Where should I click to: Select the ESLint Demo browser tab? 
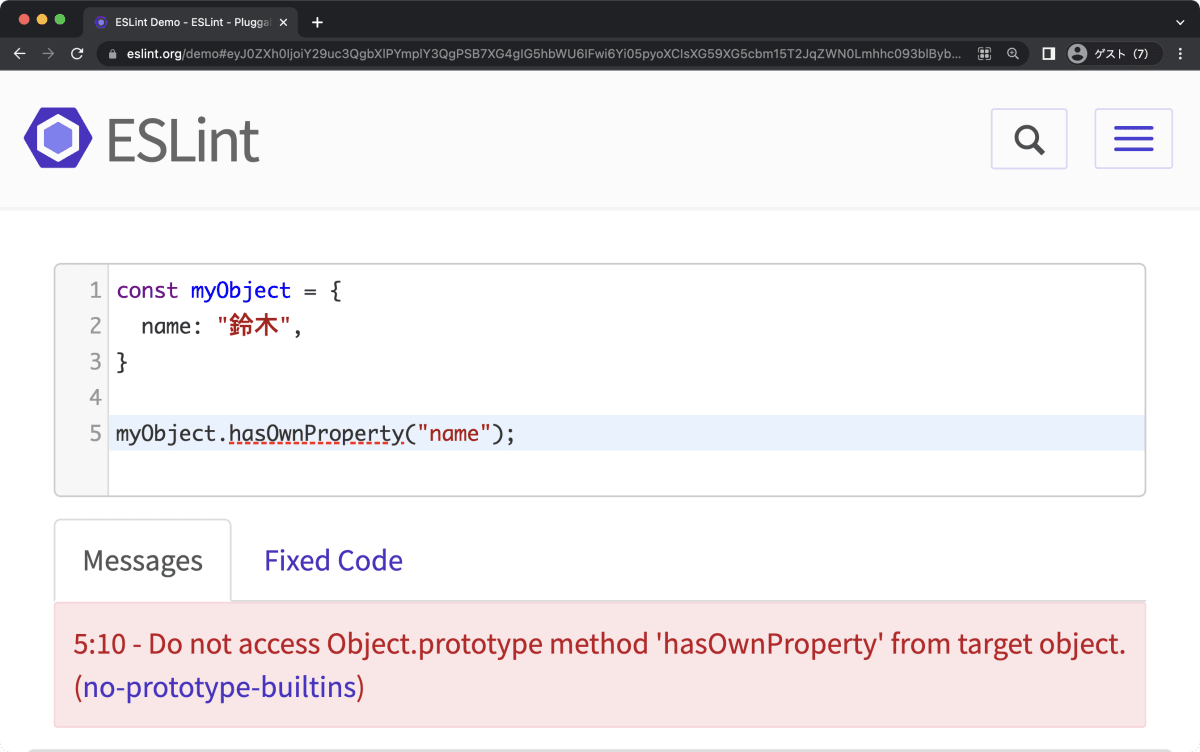click(x=190, y=21)
